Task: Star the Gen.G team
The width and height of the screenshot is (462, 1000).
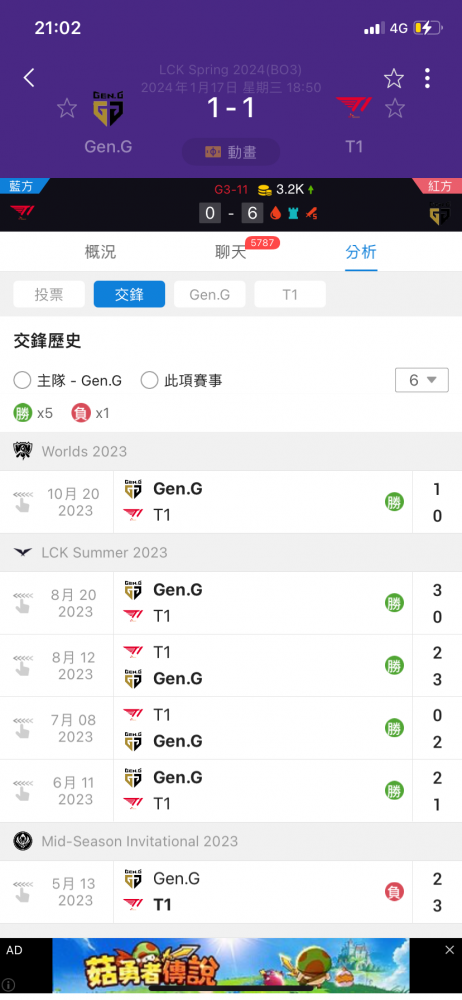Action: coord(67,108)
